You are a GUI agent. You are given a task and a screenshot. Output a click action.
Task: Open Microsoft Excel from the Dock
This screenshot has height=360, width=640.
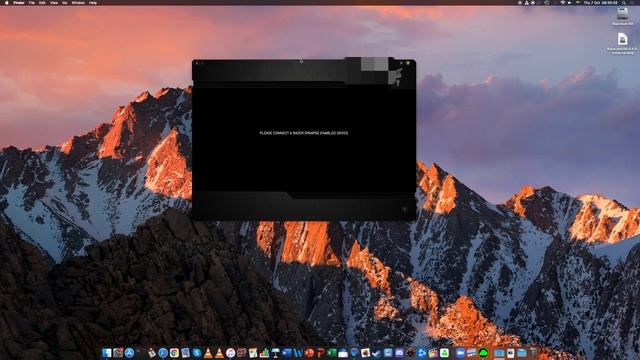click(332, 353)
